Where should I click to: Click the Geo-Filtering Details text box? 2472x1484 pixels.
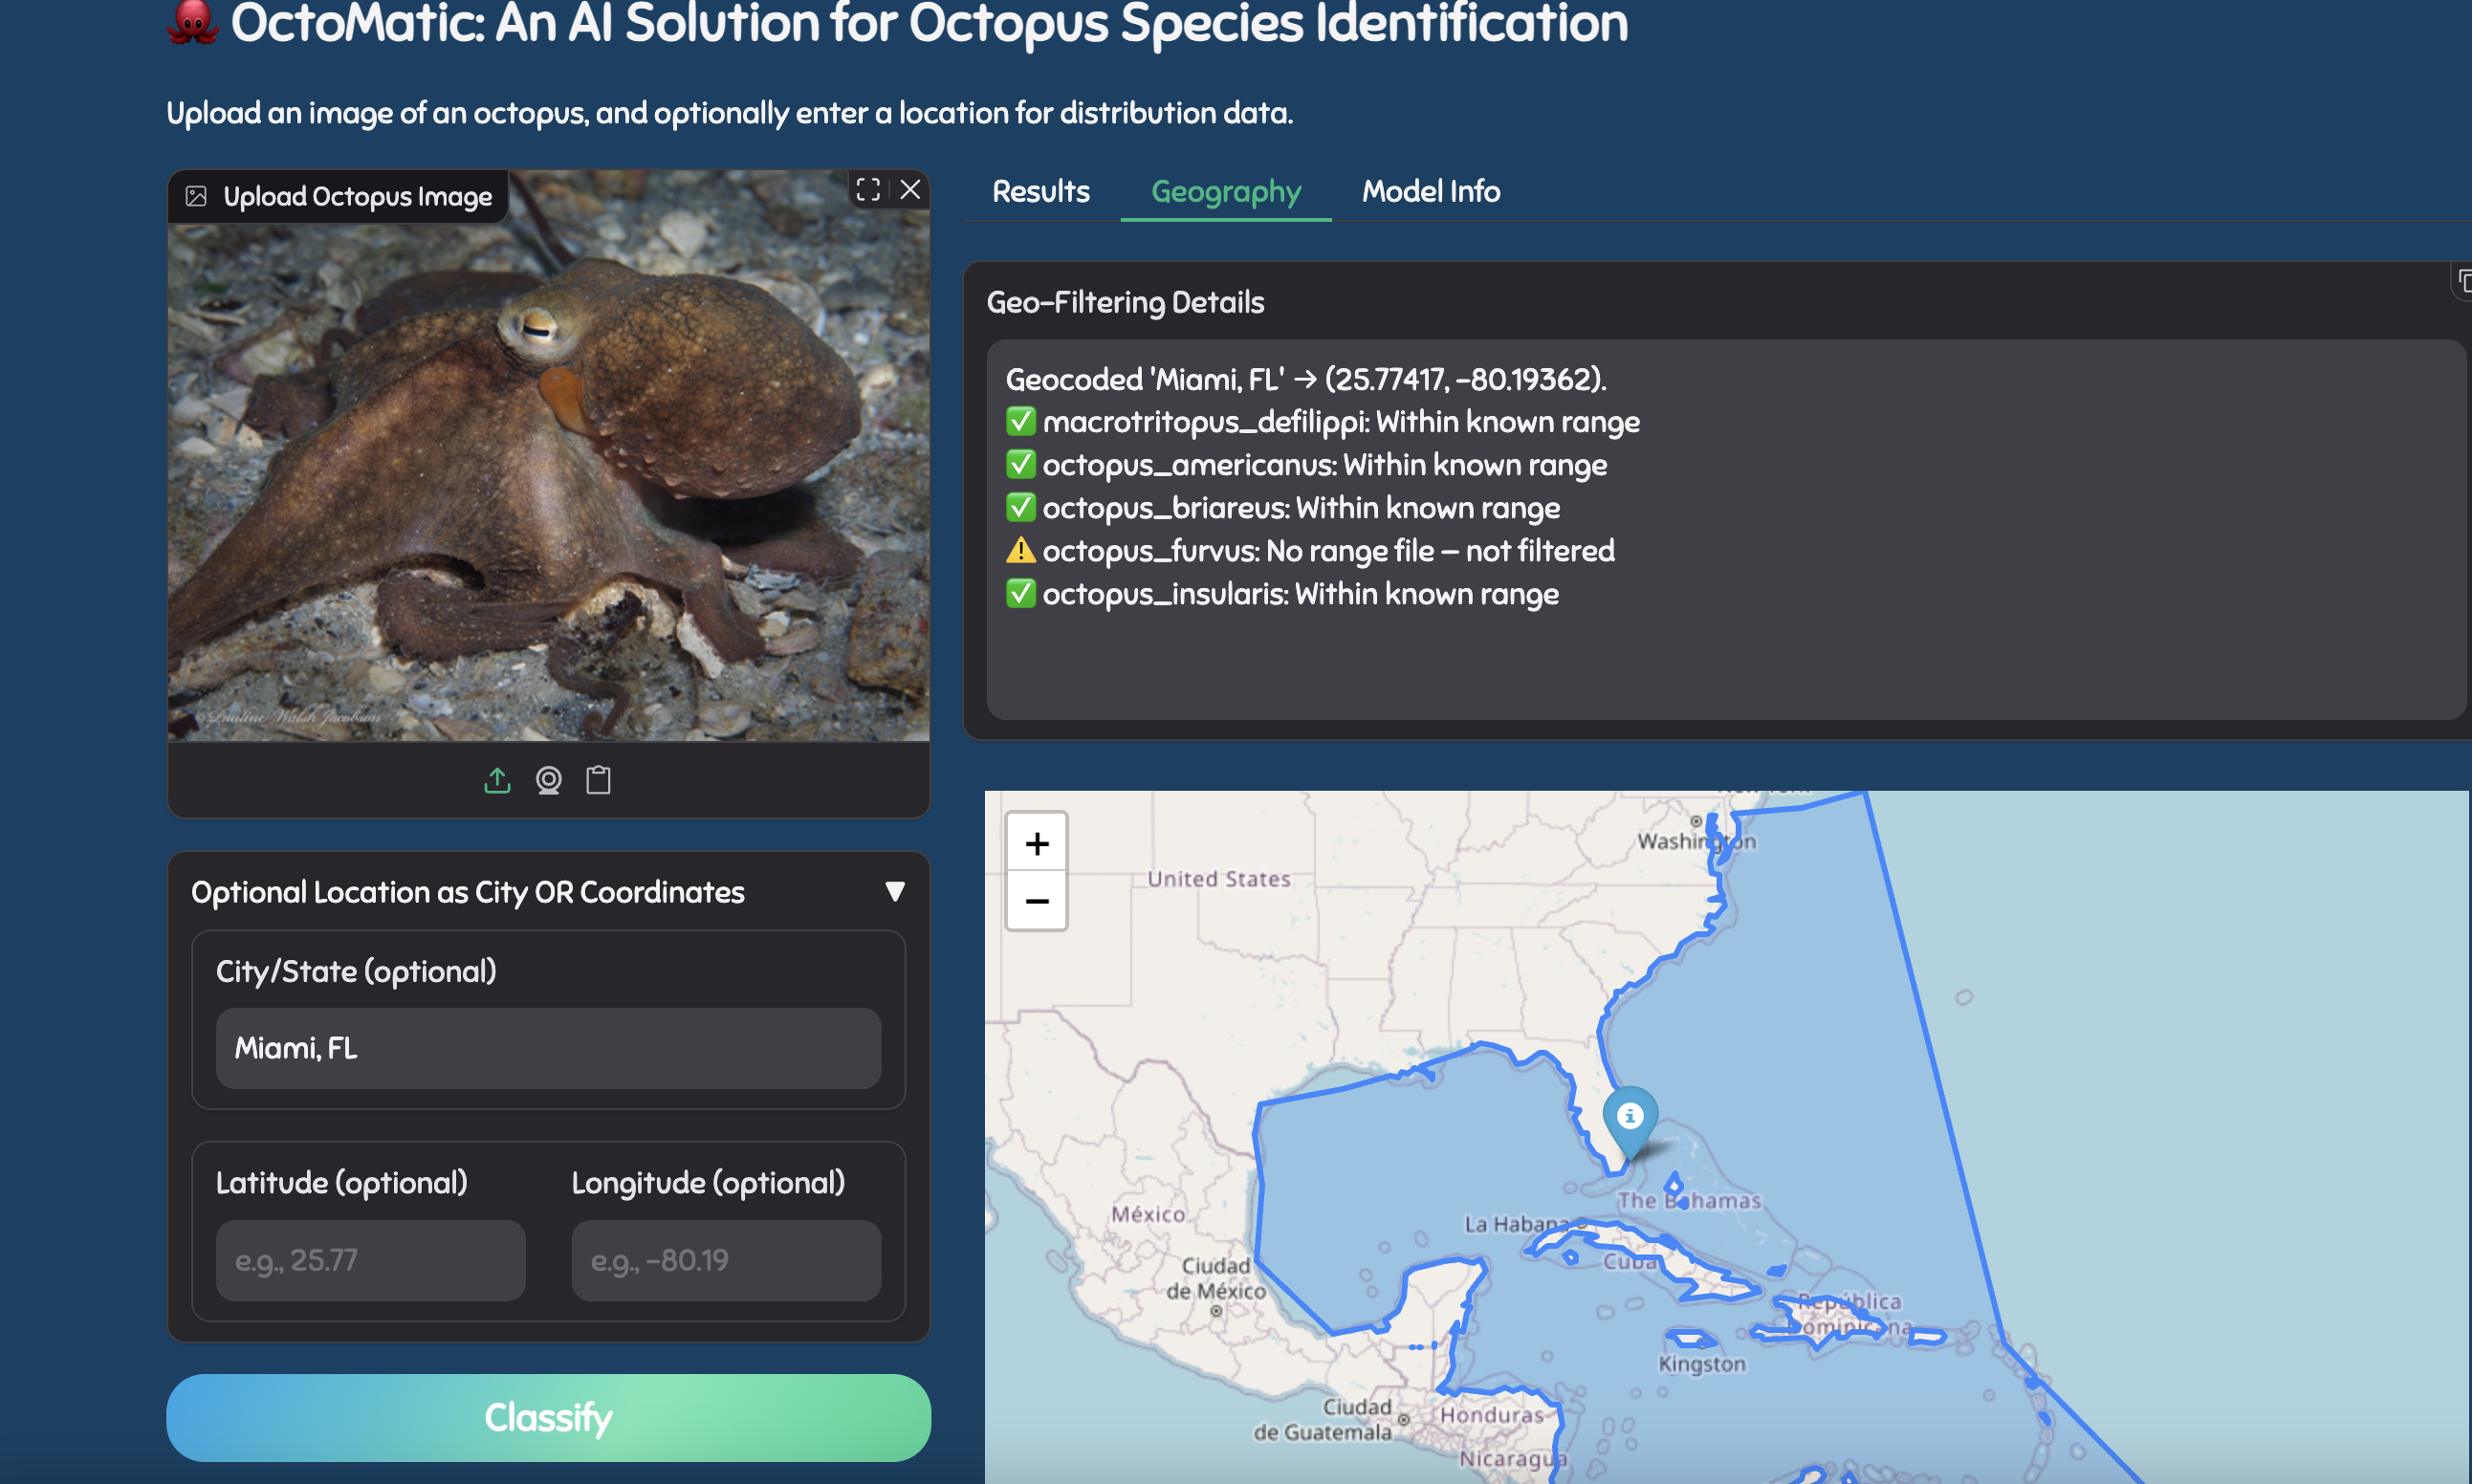pyautogui.click(x=1720, y=528)
